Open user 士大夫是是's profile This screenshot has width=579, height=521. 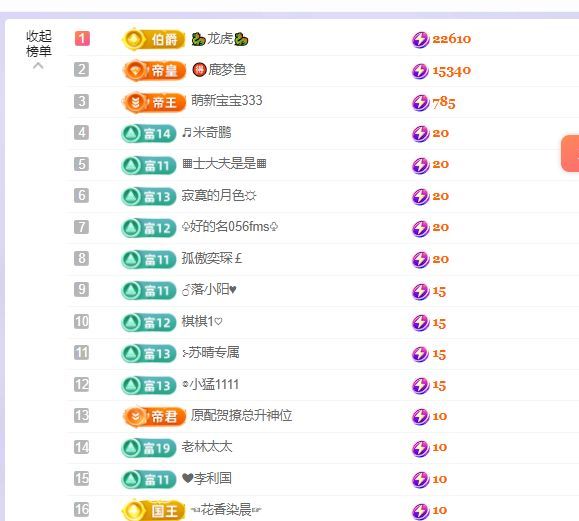(225, 163)
